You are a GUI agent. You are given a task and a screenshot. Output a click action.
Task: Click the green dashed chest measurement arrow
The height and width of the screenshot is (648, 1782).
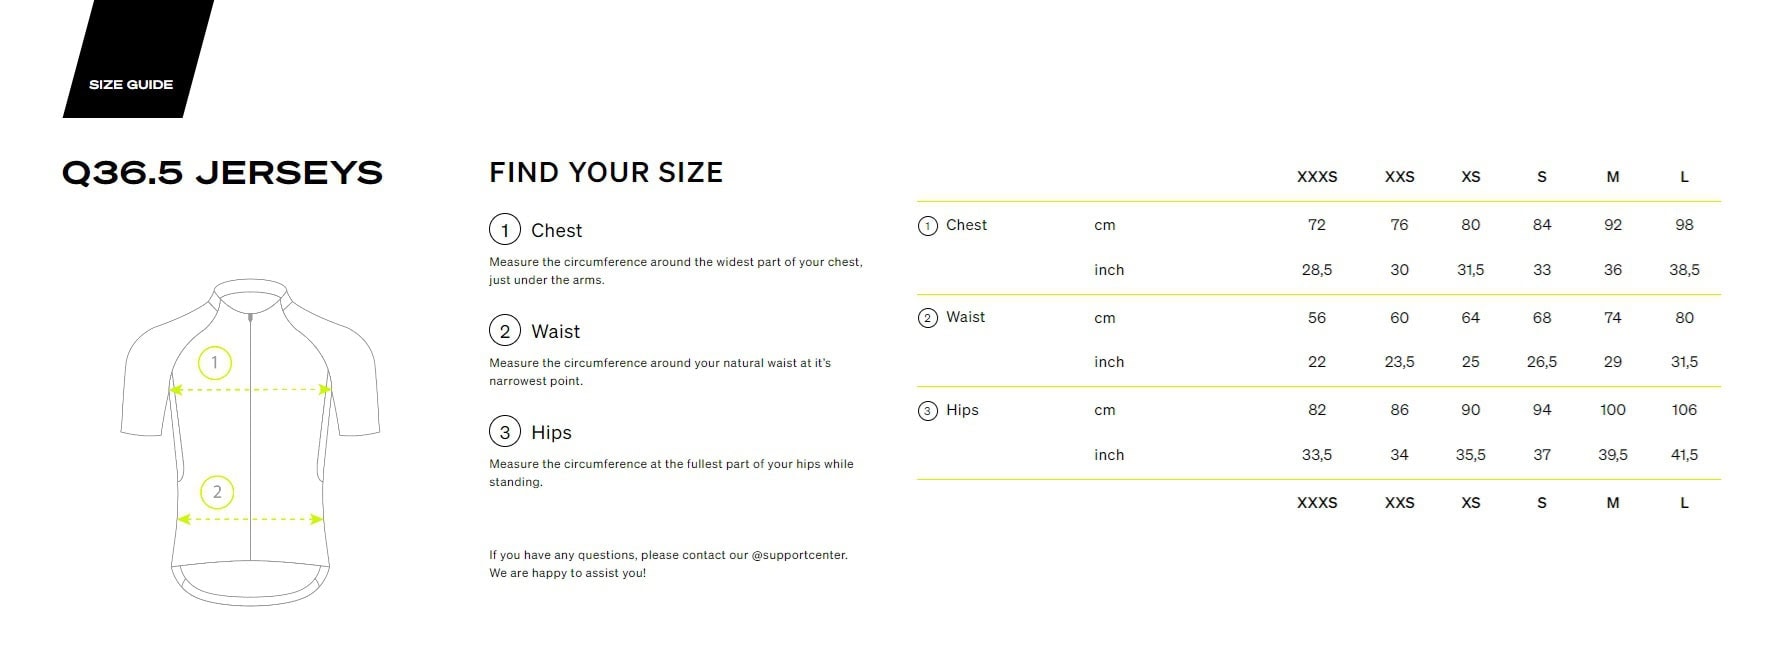coord(250,390)
